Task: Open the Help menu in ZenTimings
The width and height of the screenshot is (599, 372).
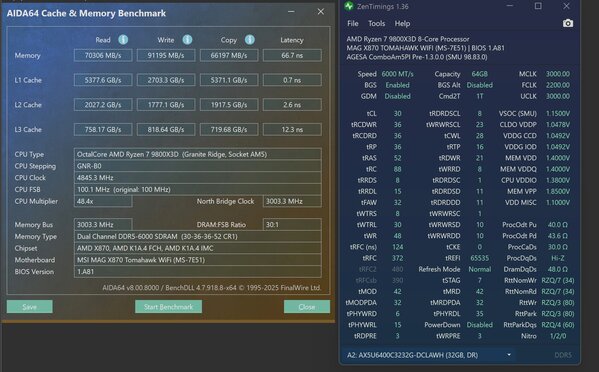Action: pos(402,24)
